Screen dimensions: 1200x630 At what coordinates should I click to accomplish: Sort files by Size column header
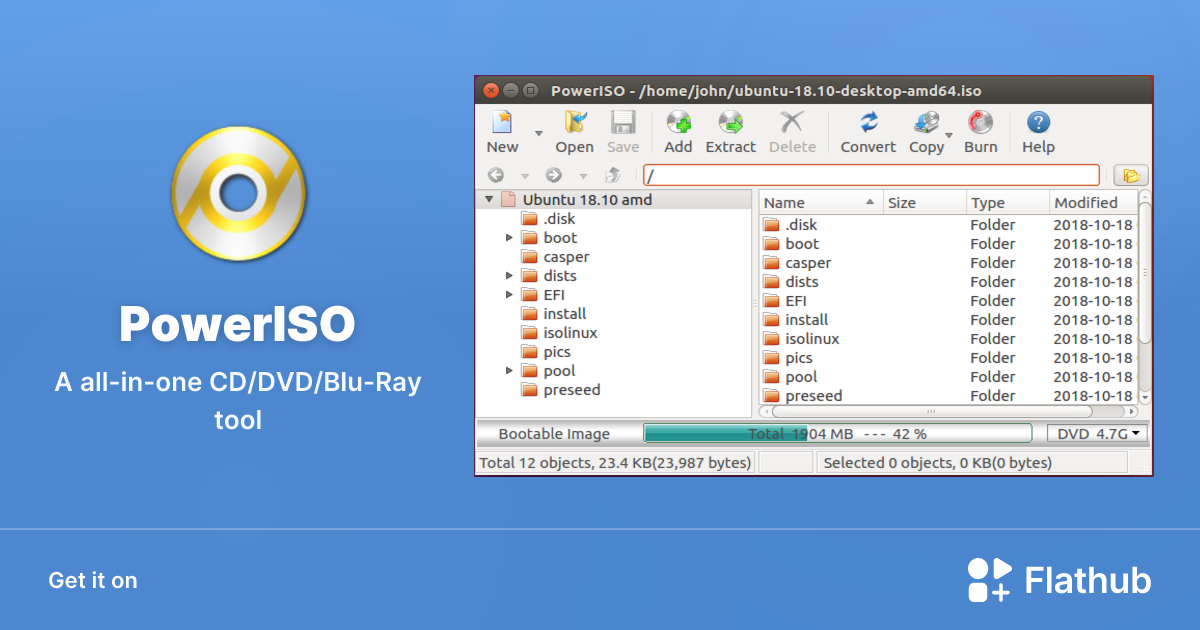click(924, 203)
